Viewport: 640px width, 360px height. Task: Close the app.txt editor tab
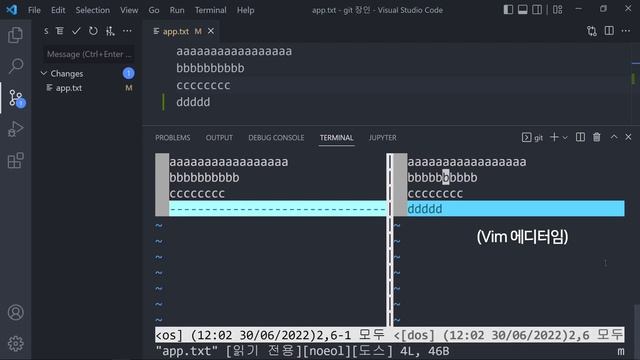[211, 31]
